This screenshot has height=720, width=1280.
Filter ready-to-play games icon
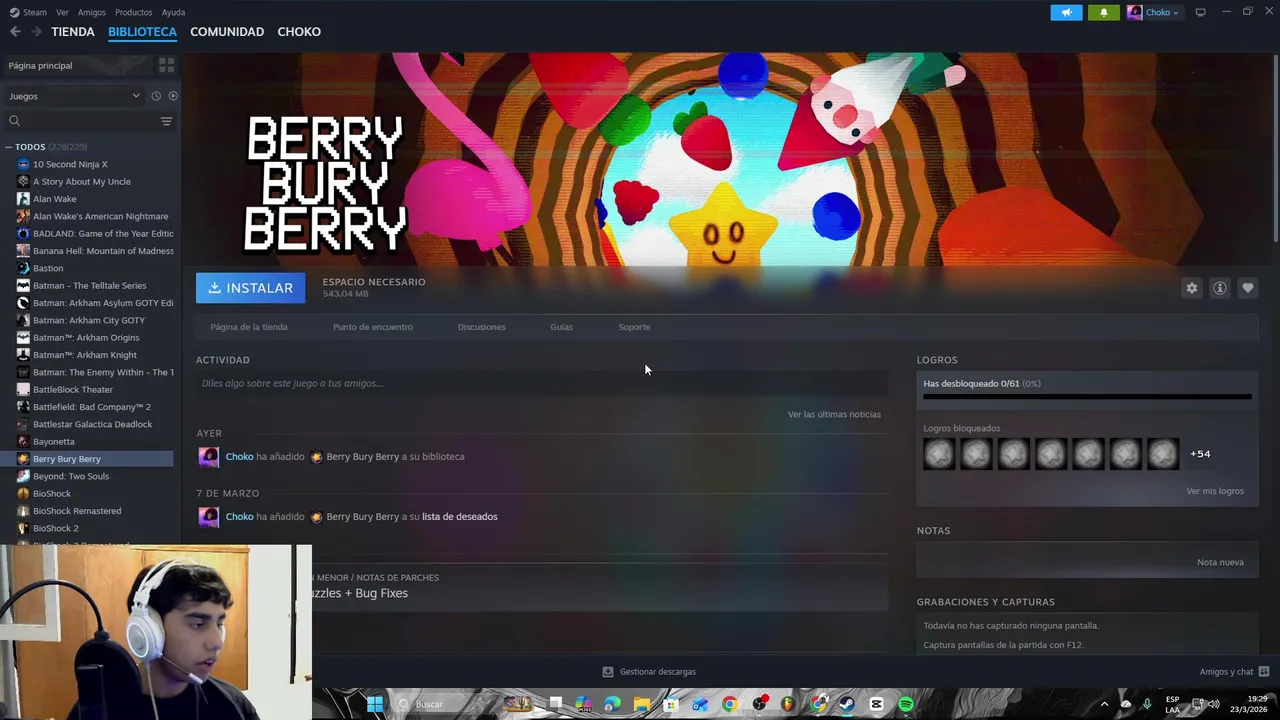coord(173,96)
